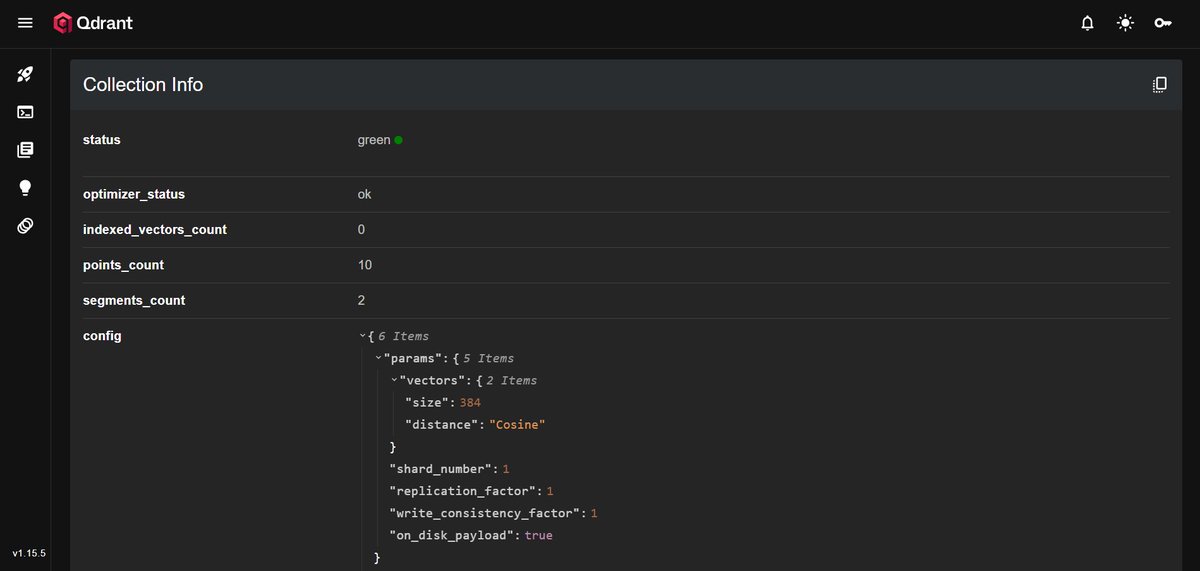
Task: Open the Tutorial lightbulb sidebar icon
Action: click(25, 188)
